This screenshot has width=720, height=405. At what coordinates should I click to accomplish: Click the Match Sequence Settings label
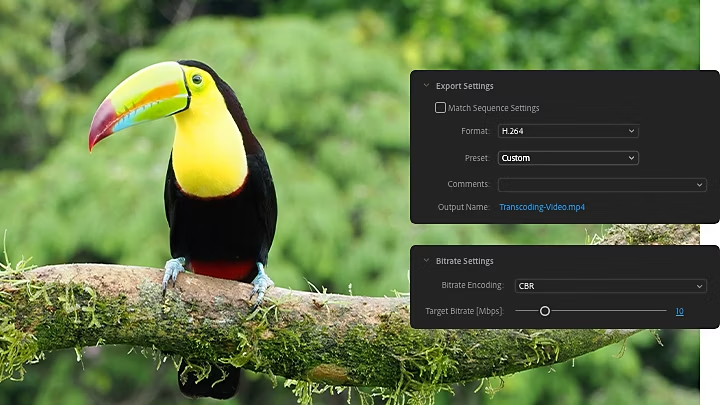494,108
